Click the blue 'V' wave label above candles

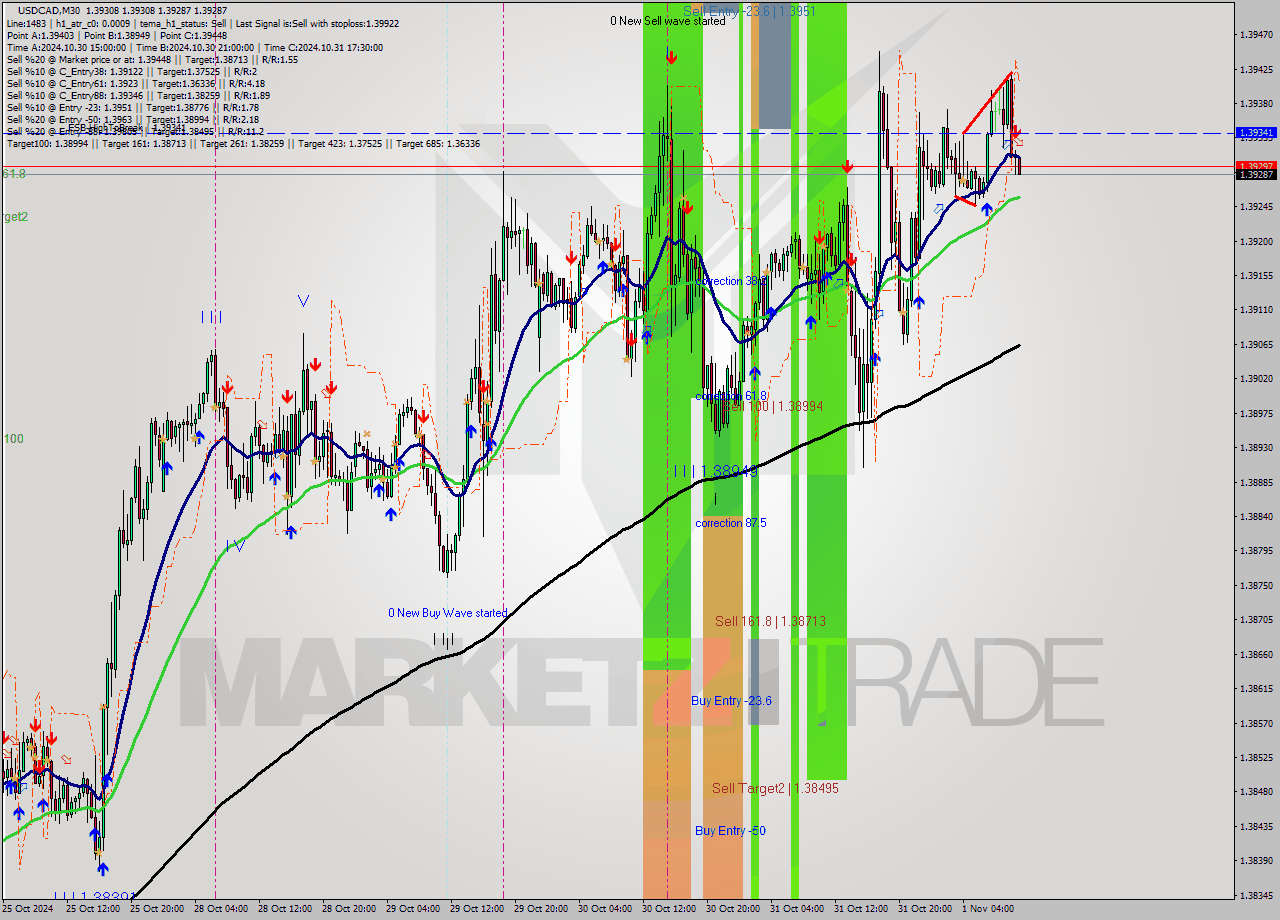[x=303, y=299]
